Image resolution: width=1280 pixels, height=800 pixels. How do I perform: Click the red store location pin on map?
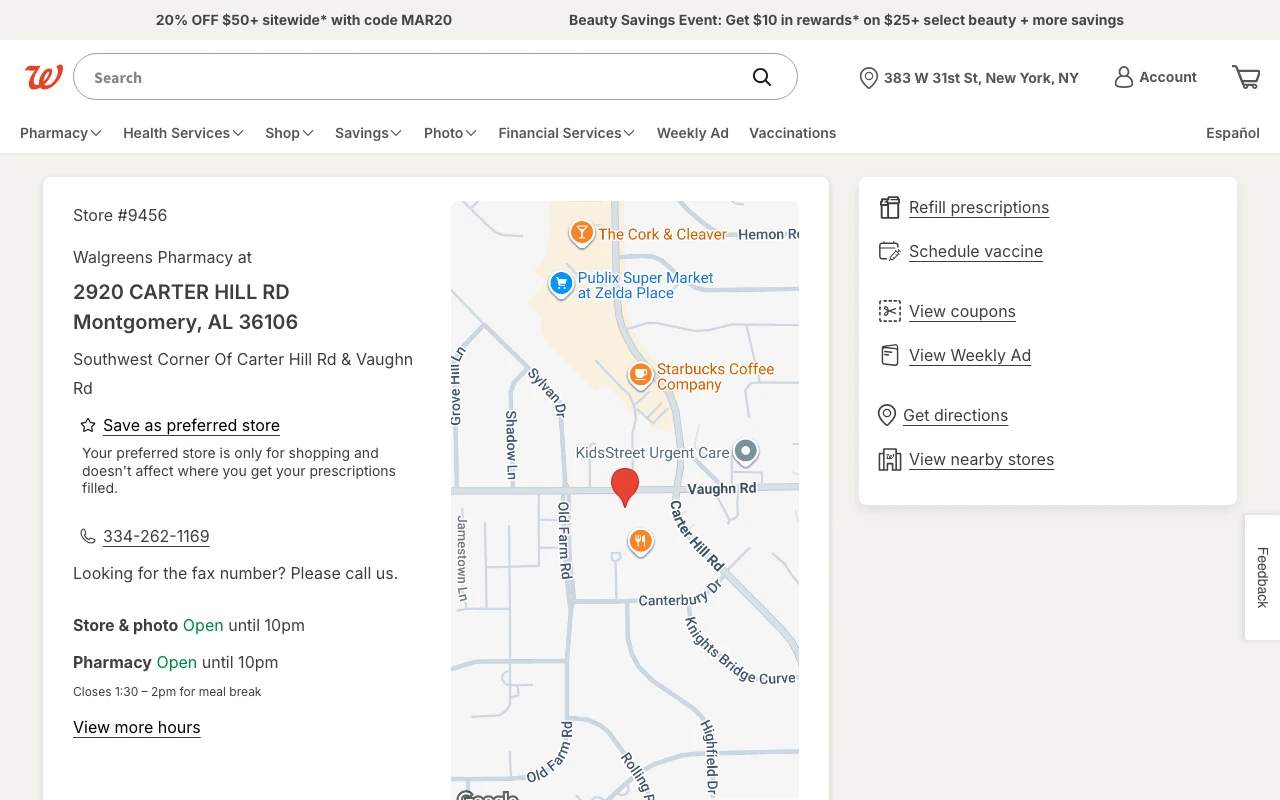click(x=625, y=486)
